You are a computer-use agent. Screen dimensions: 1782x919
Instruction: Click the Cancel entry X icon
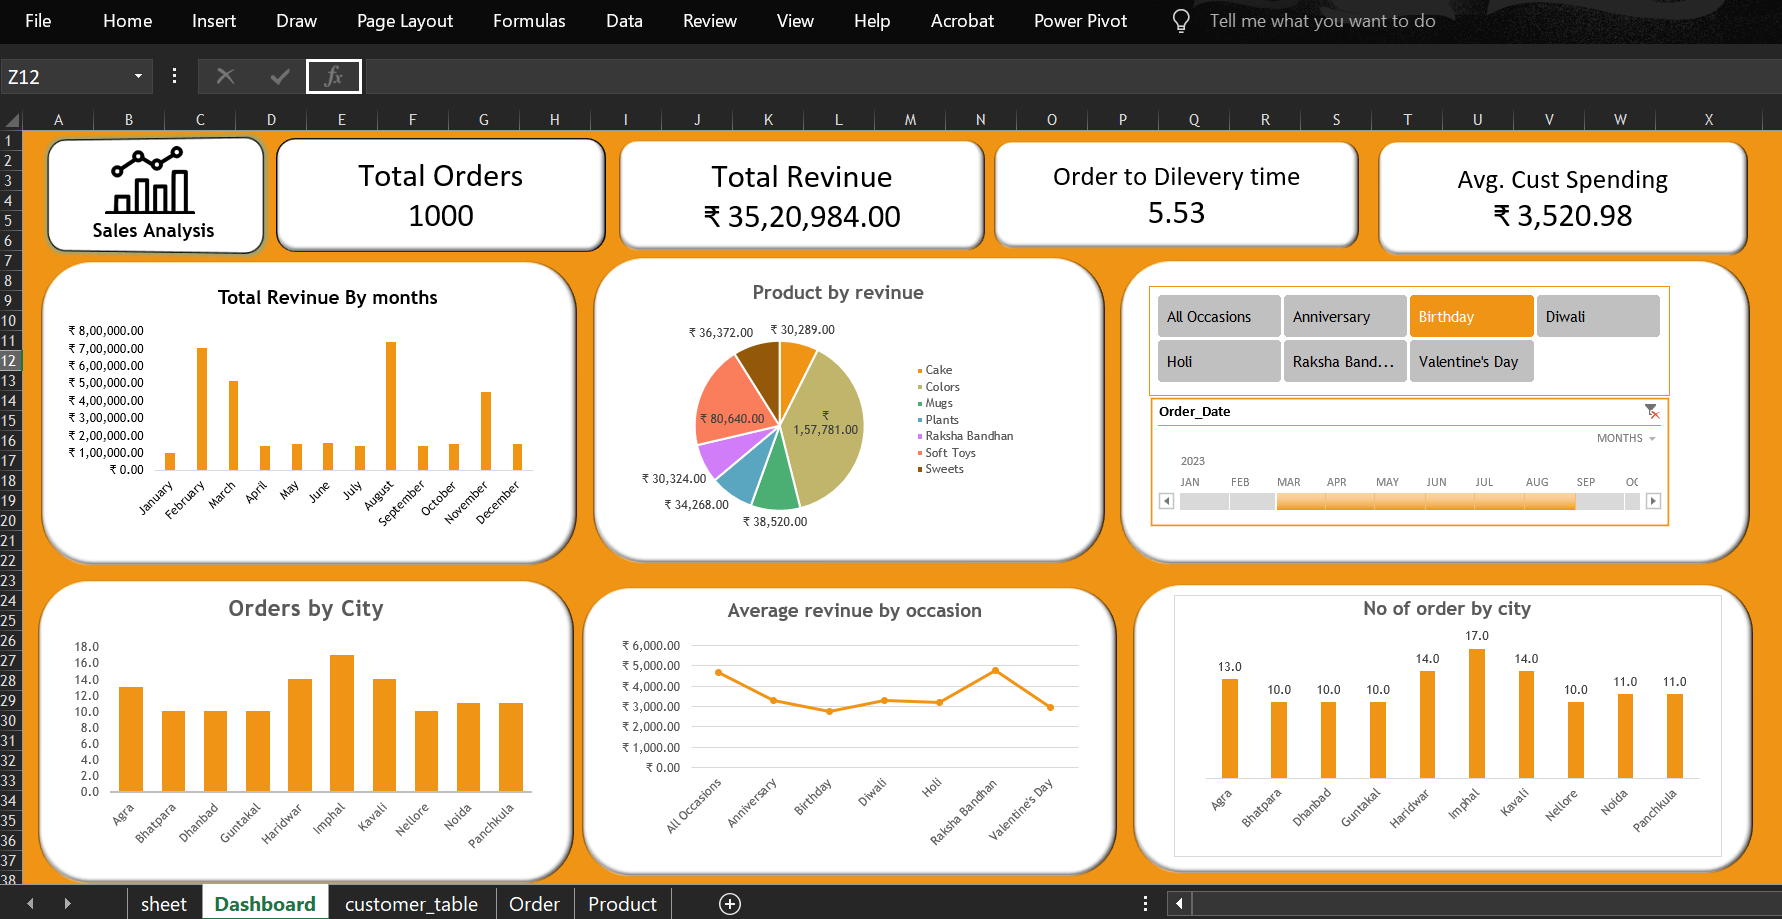(225, 76)
